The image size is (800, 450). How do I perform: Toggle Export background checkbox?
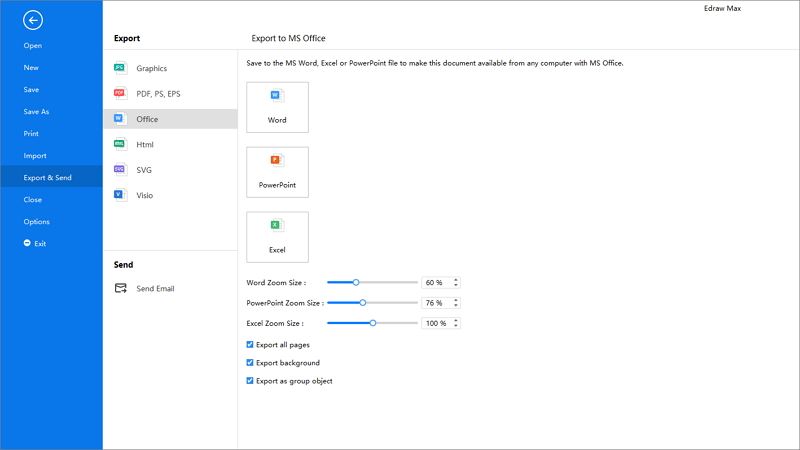pyautogui.click(x=250, y=363)
